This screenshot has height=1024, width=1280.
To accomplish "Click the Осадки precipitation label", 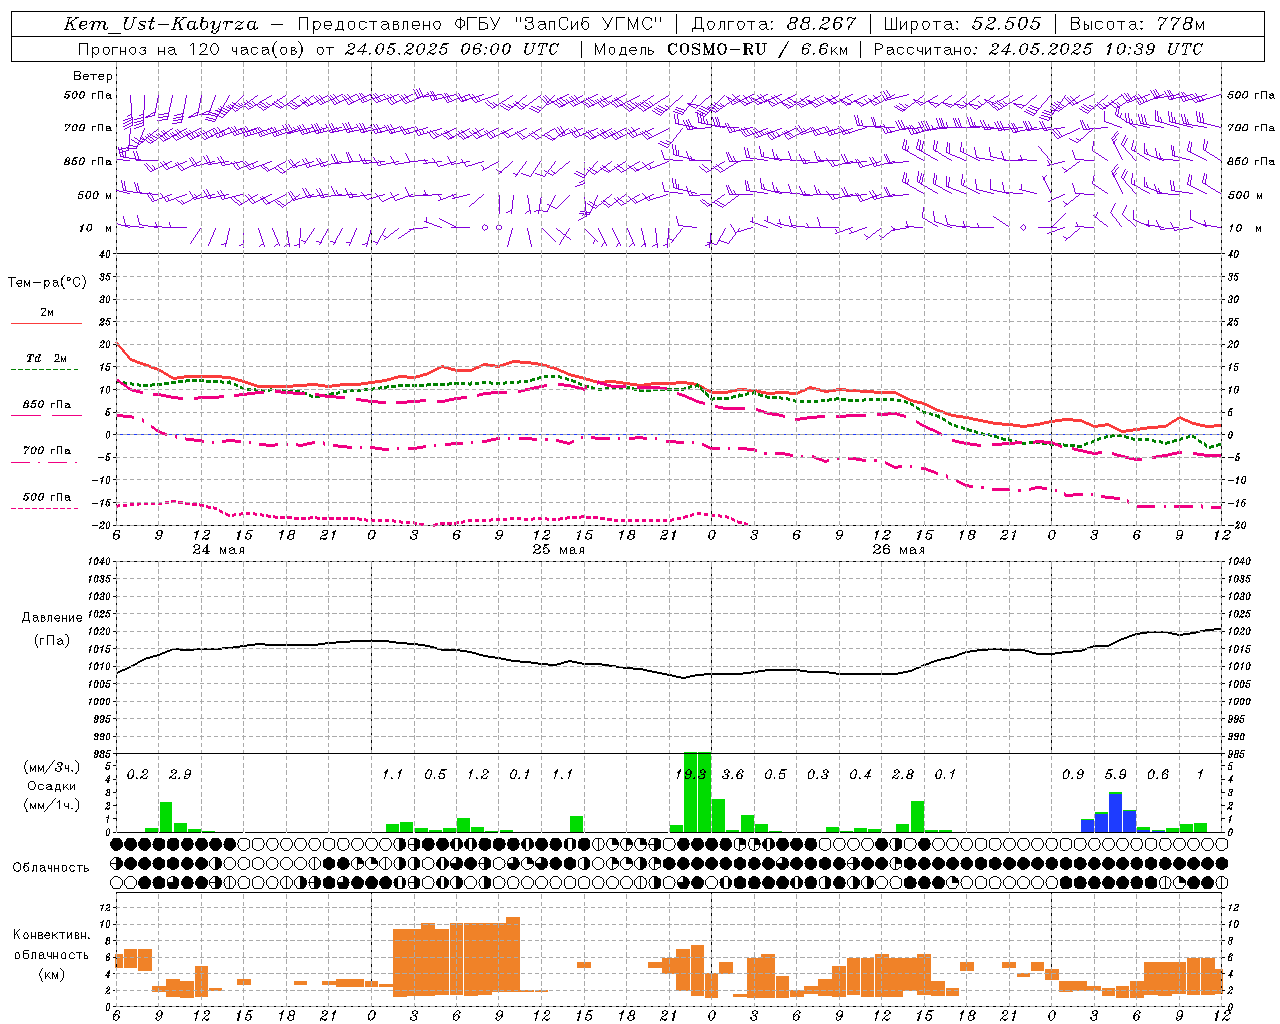I will coord(52,786).
